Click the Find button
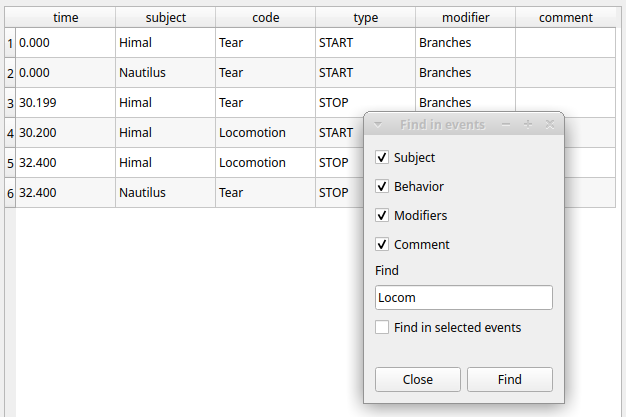The image size is (626, 417). pyautogui.click(x=510, y=379)
